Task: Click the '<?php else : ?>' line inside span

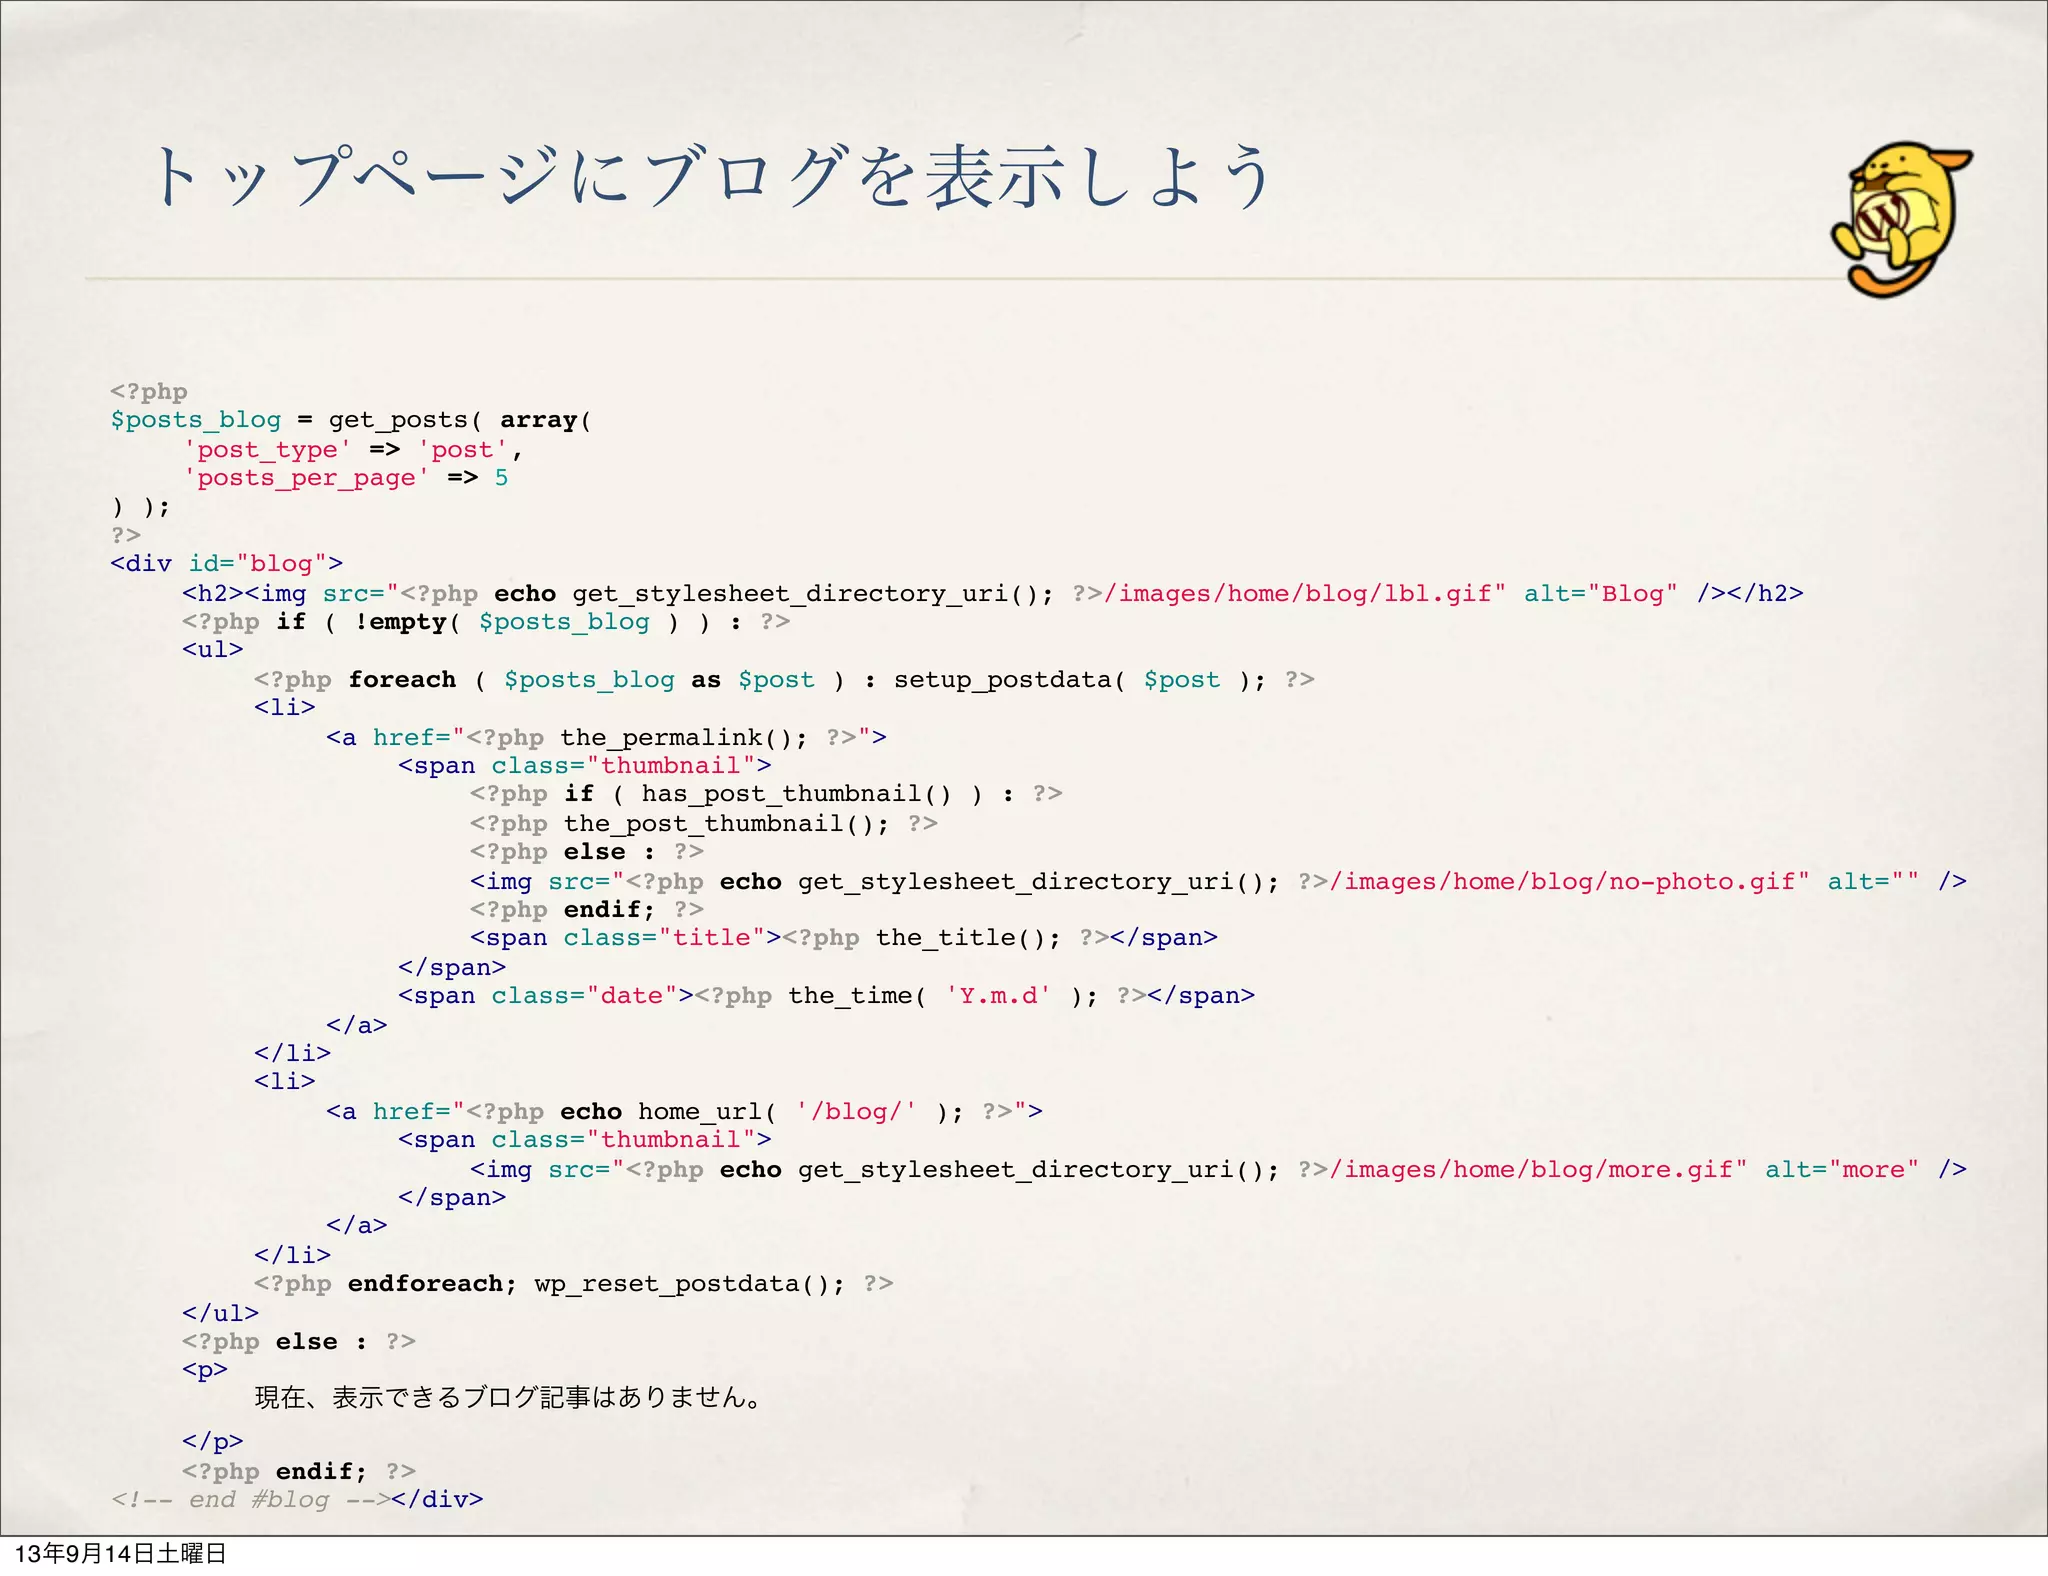Action: pyautogui.click(x=587, y=852)
